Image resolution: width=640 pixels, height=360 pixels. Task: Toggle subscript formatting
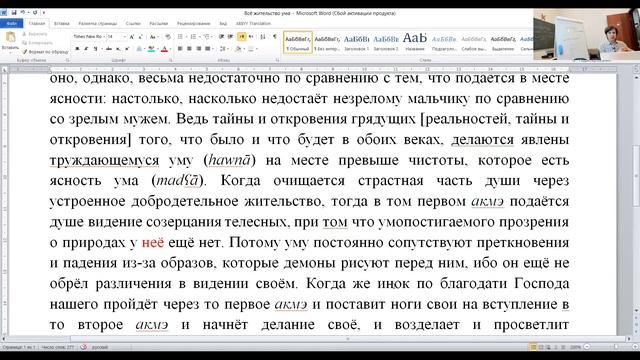(x=118, y=49)
